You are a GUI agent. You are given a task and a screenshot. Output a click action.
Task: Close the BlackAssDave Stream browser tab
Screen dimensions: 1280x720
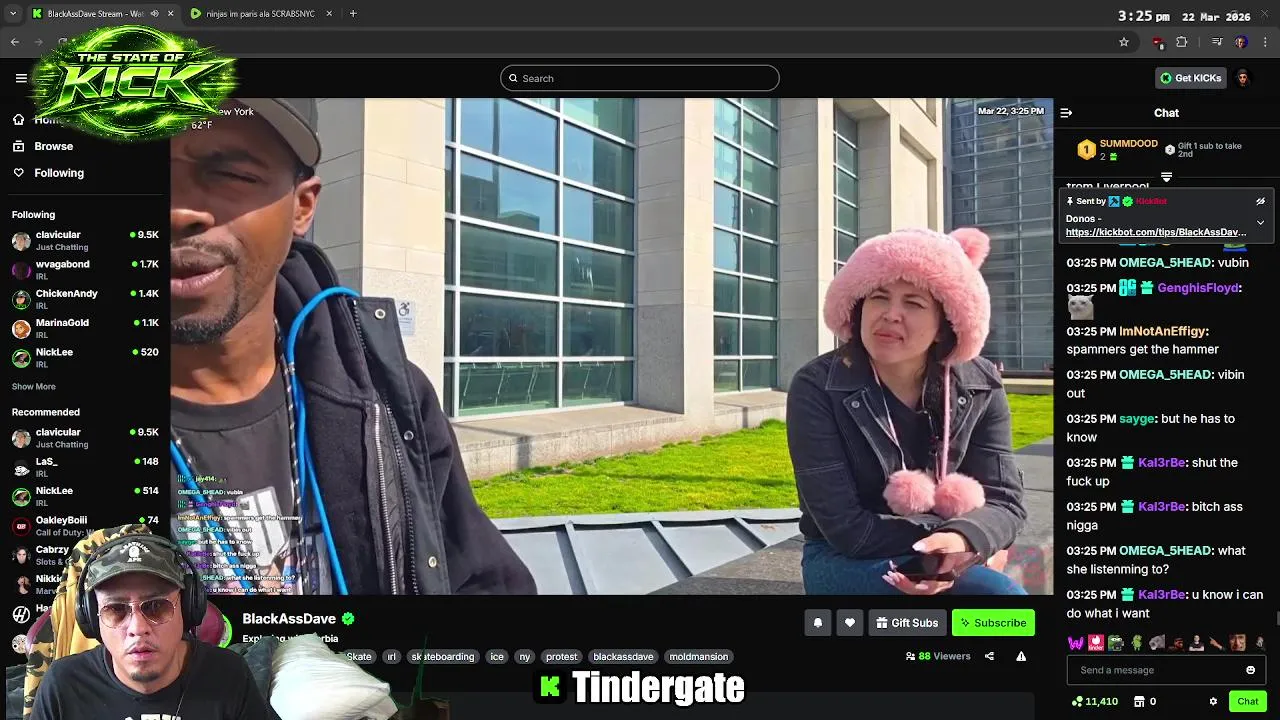tap(170, 14)
